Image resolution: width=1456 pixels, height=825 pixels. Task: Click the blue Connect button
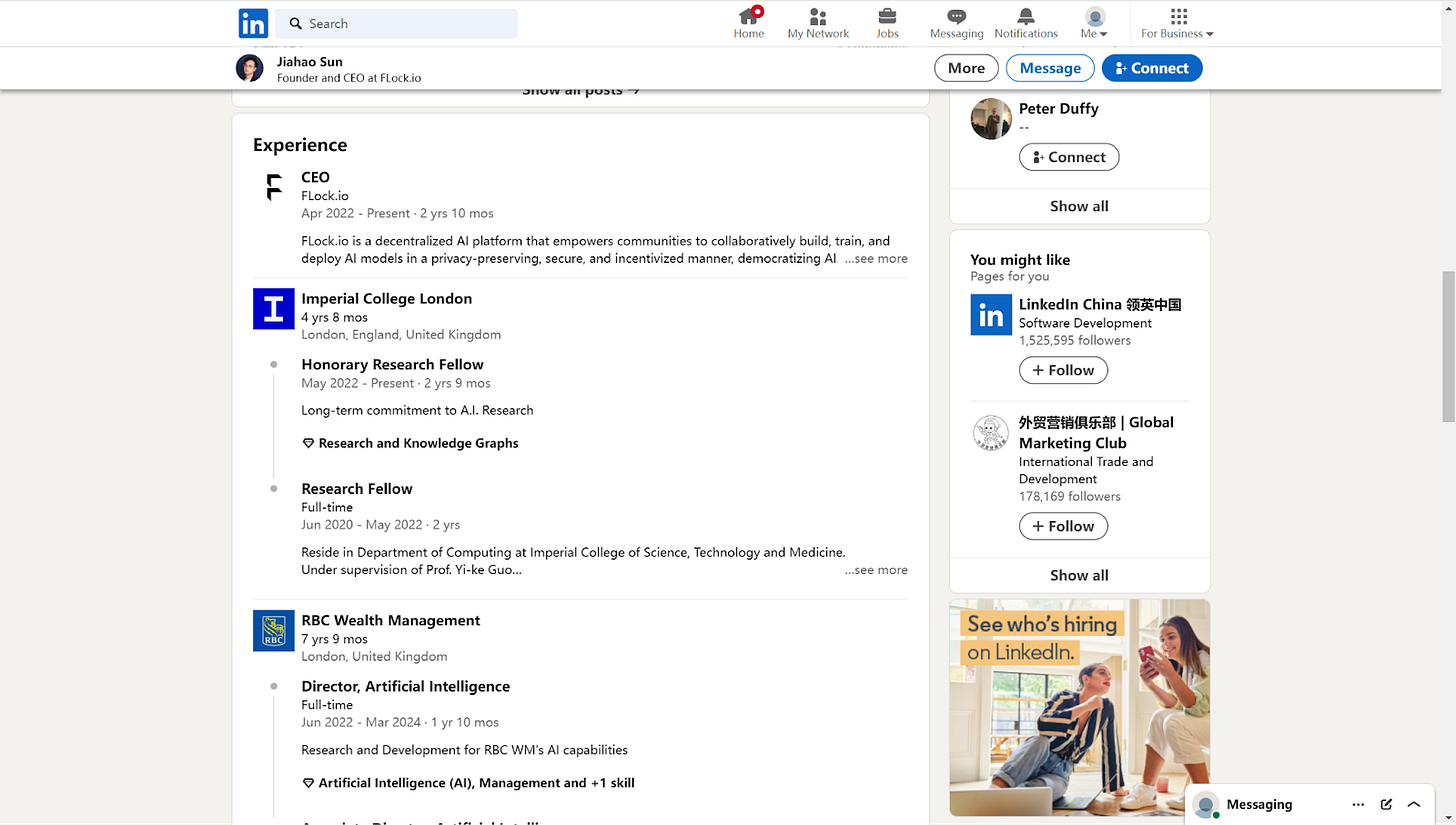pos(1152,68)
